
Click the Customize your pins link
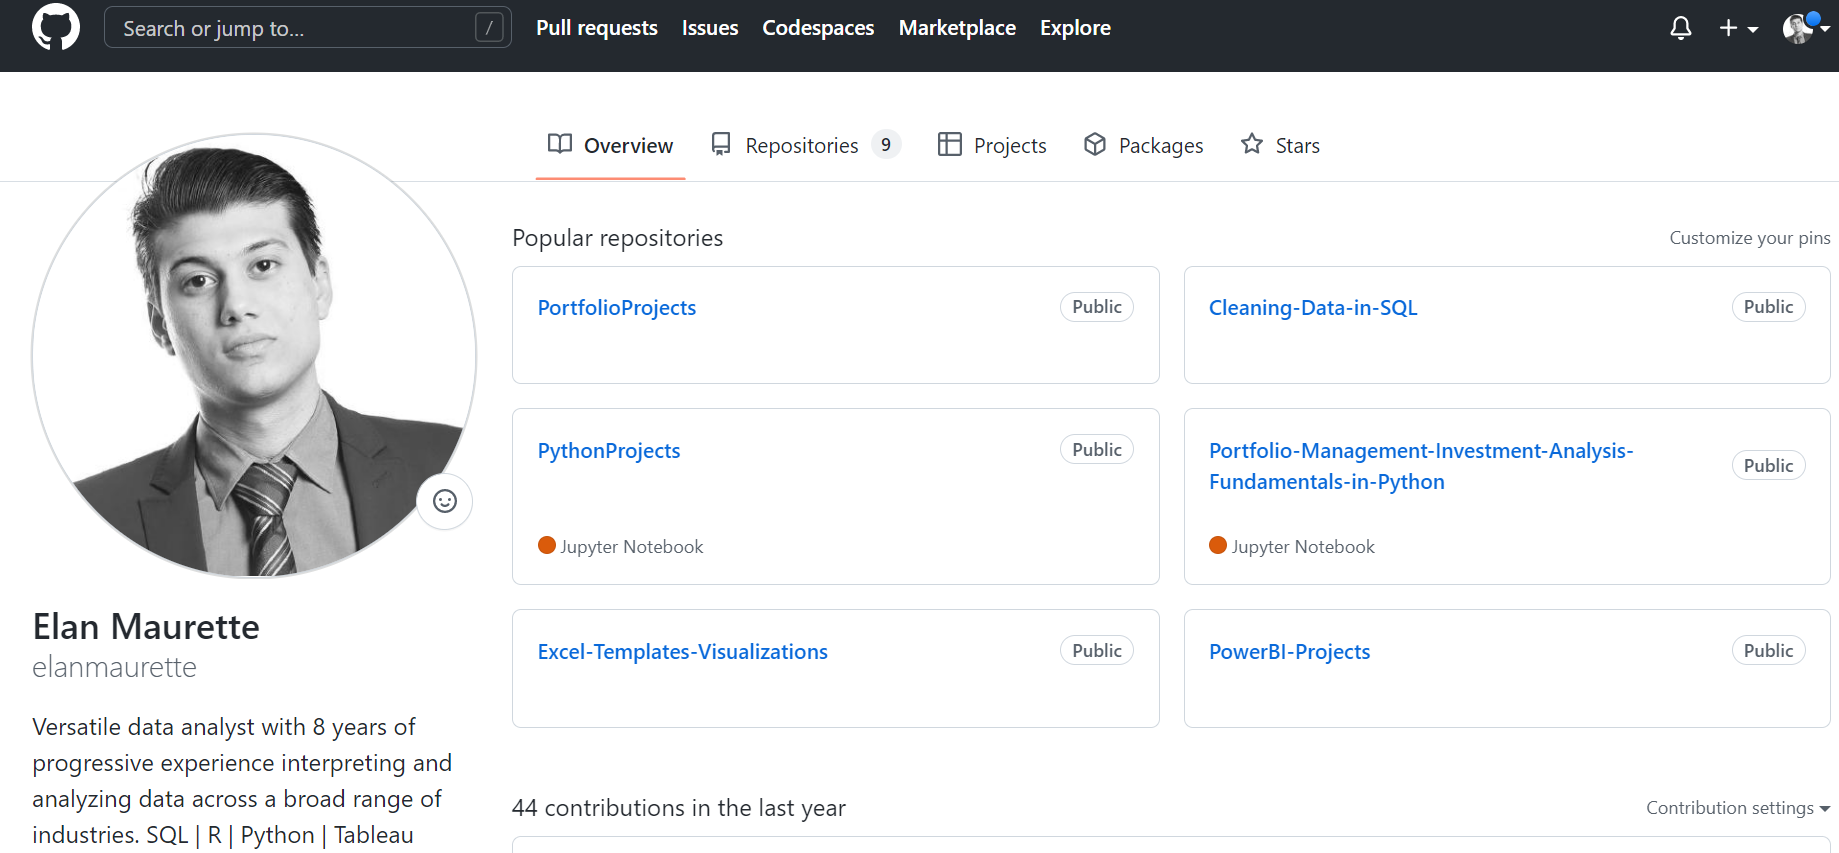pos(1749,238)
